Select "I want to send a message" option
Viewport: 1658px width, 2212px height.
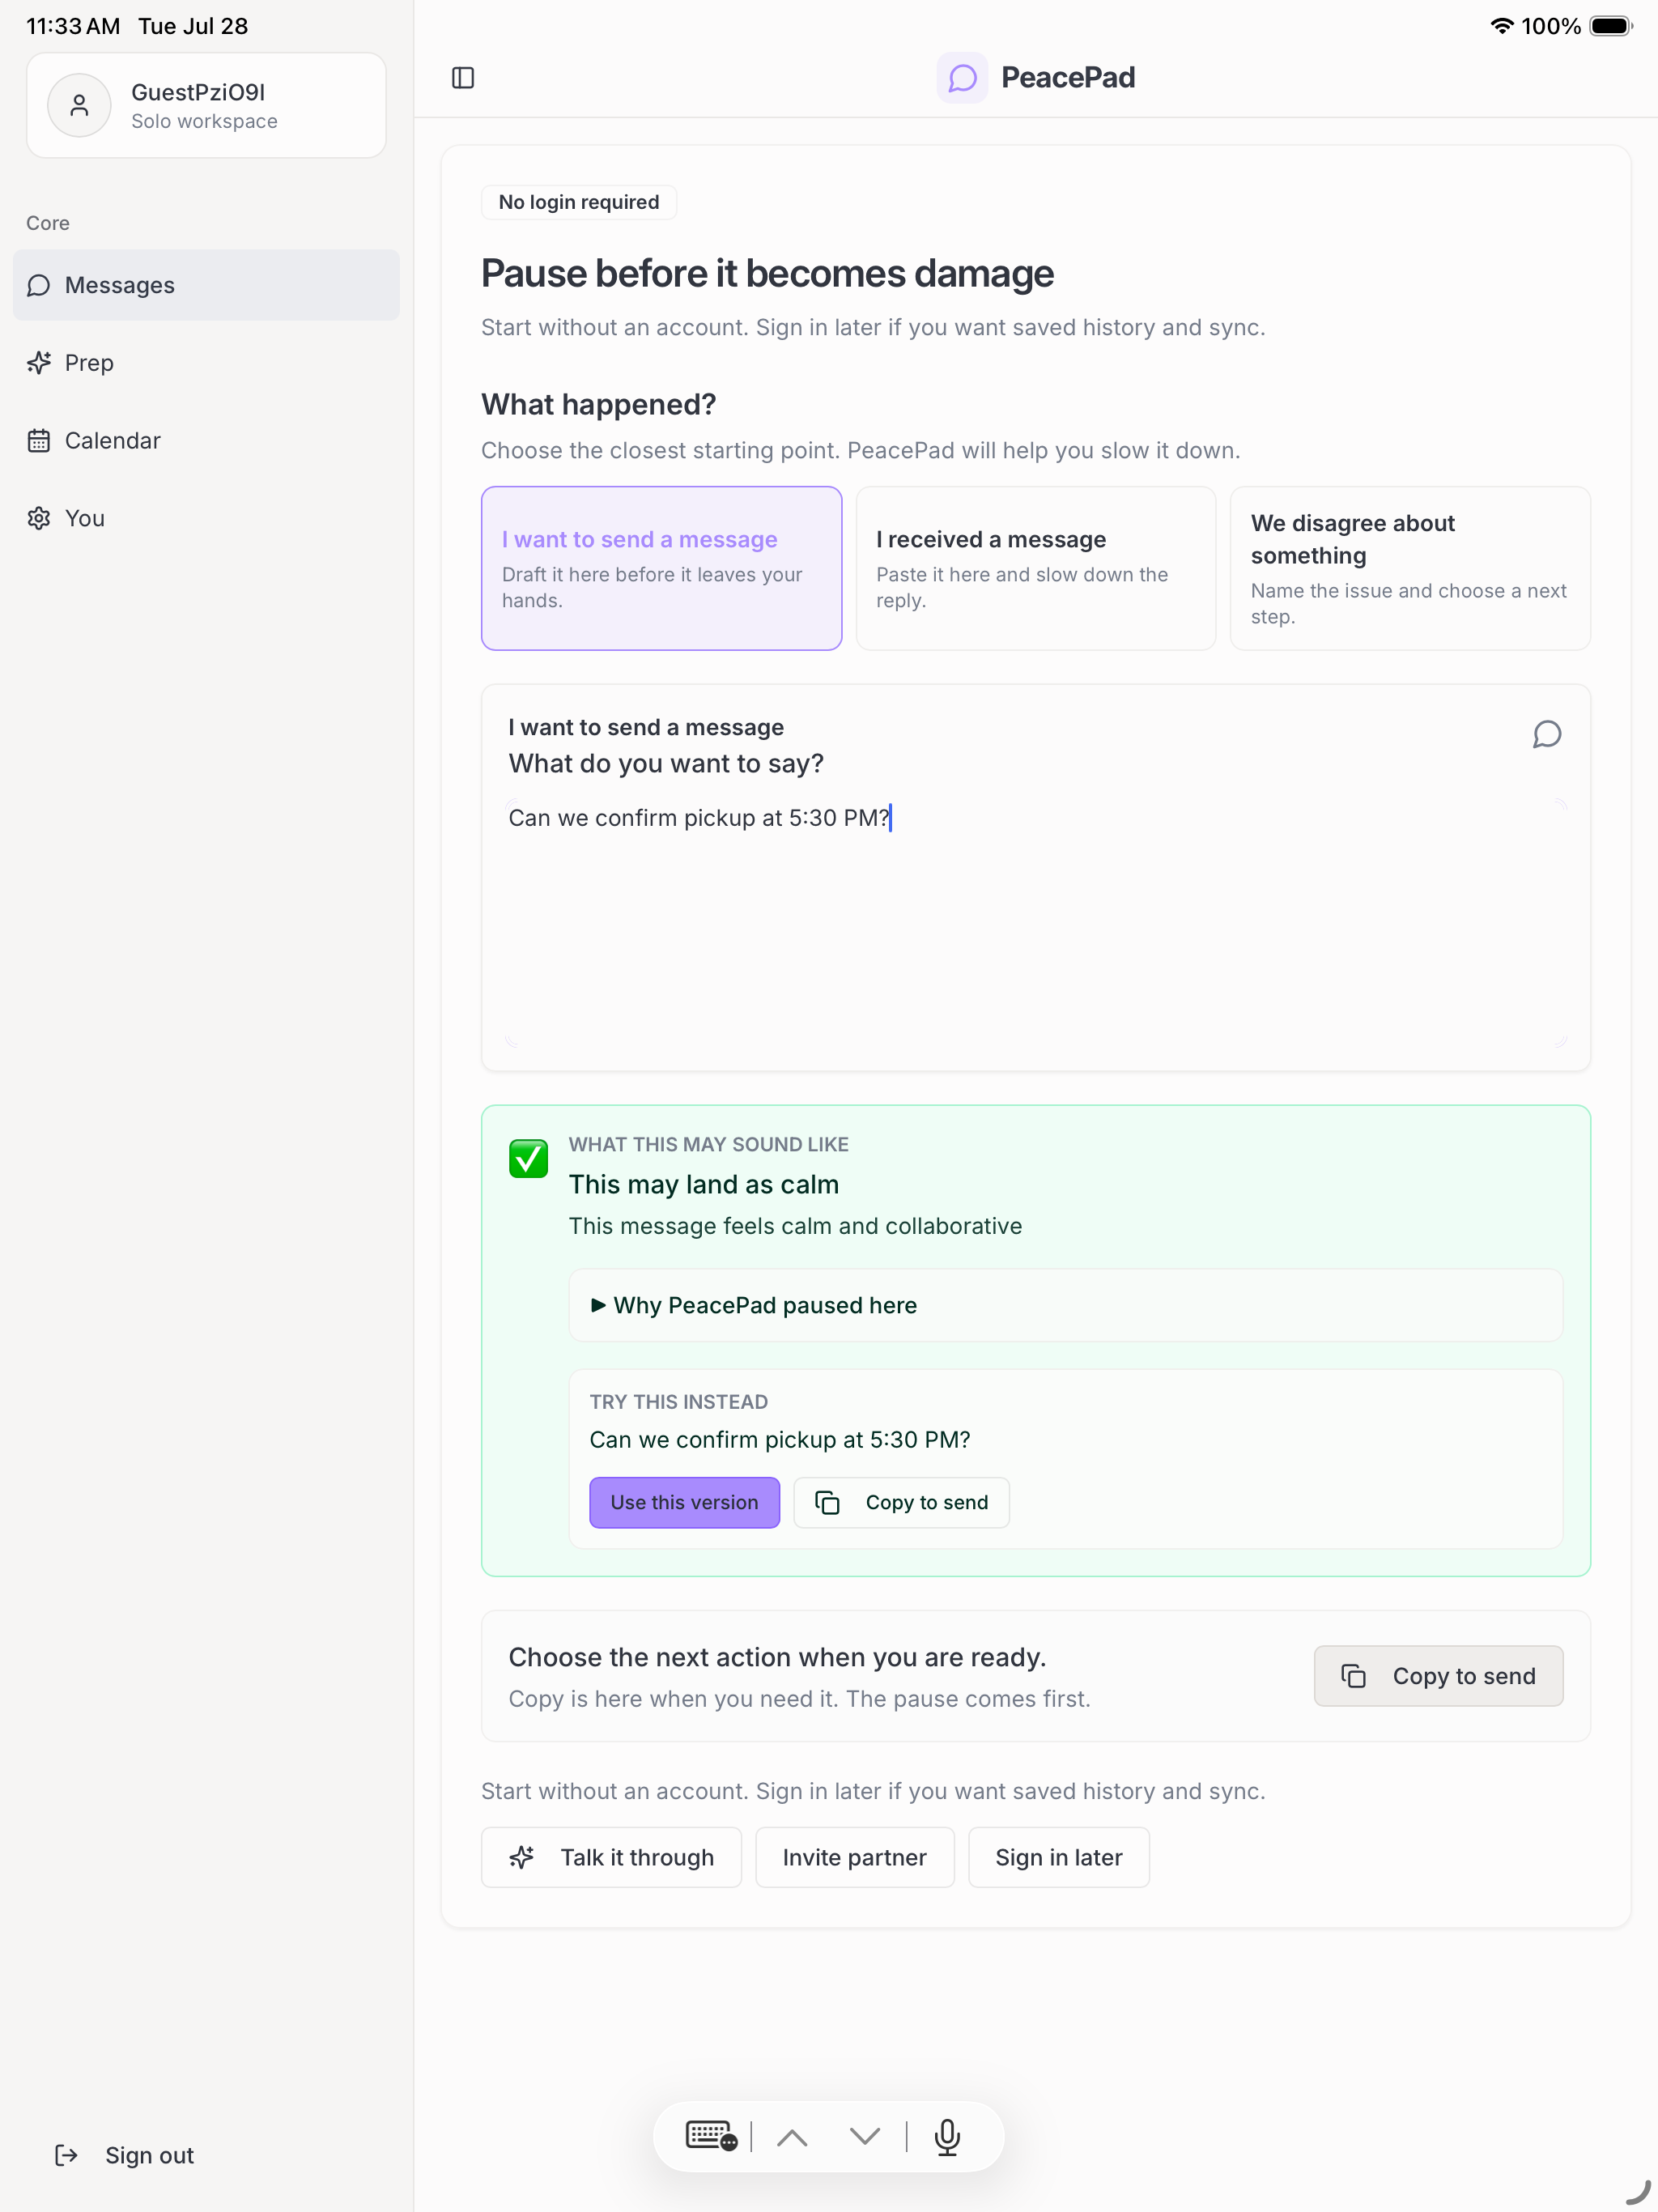point(661,568)
